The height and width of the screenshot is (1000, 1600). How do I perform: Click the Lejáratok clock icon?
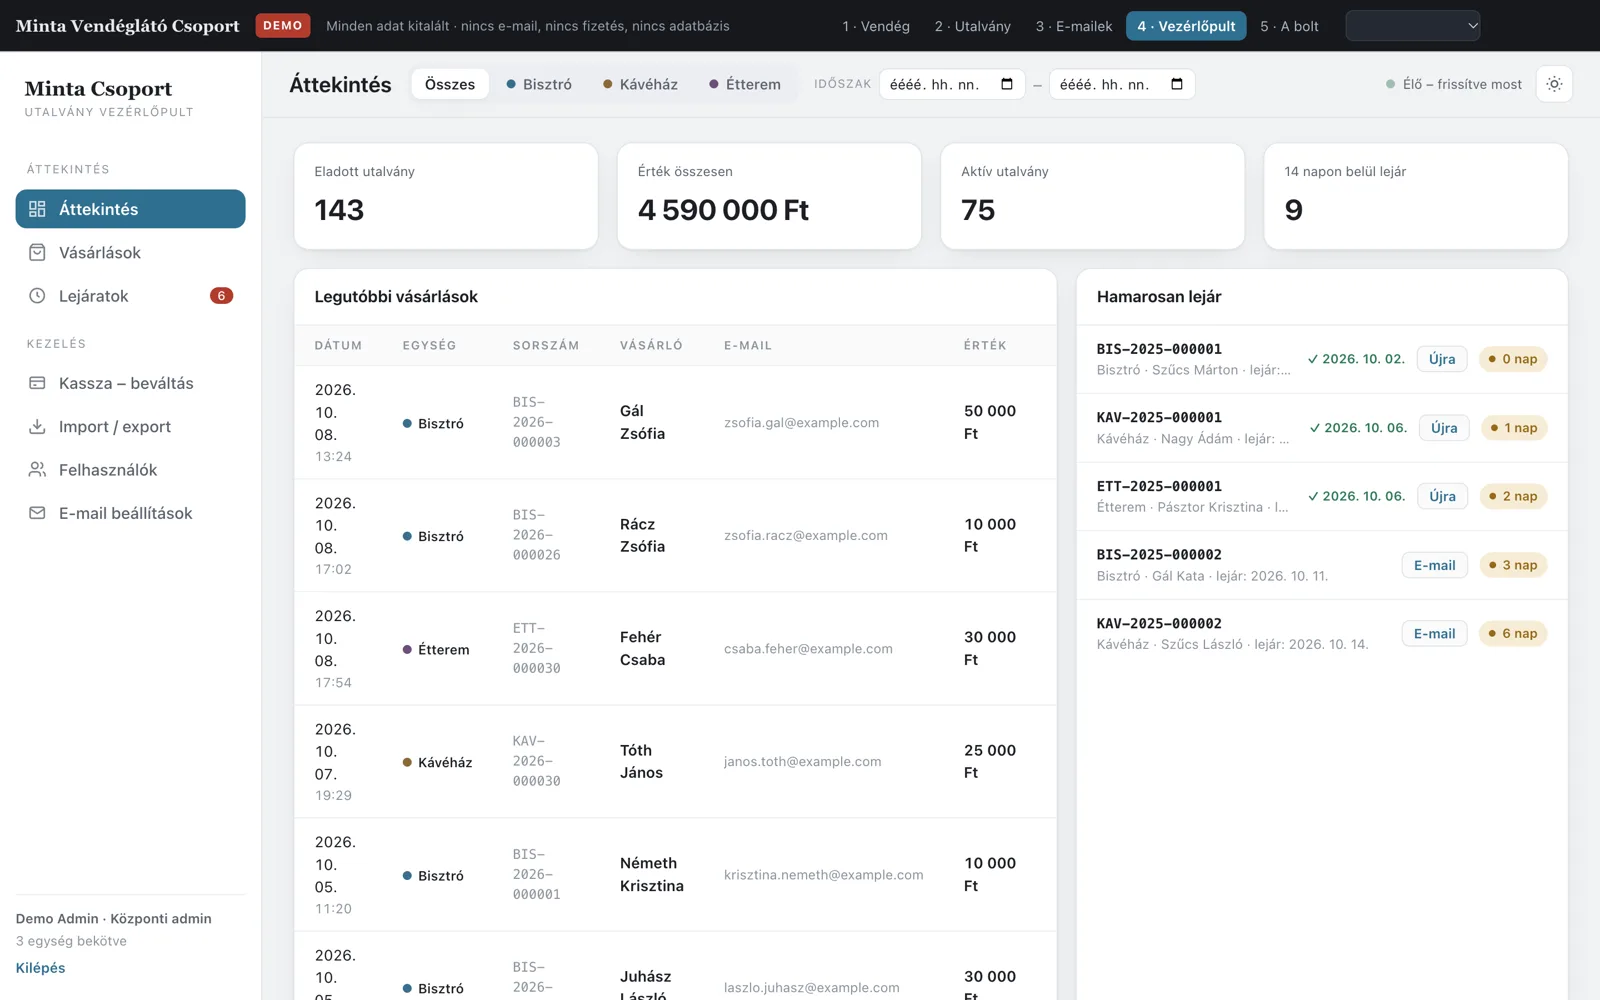point(37,296)
